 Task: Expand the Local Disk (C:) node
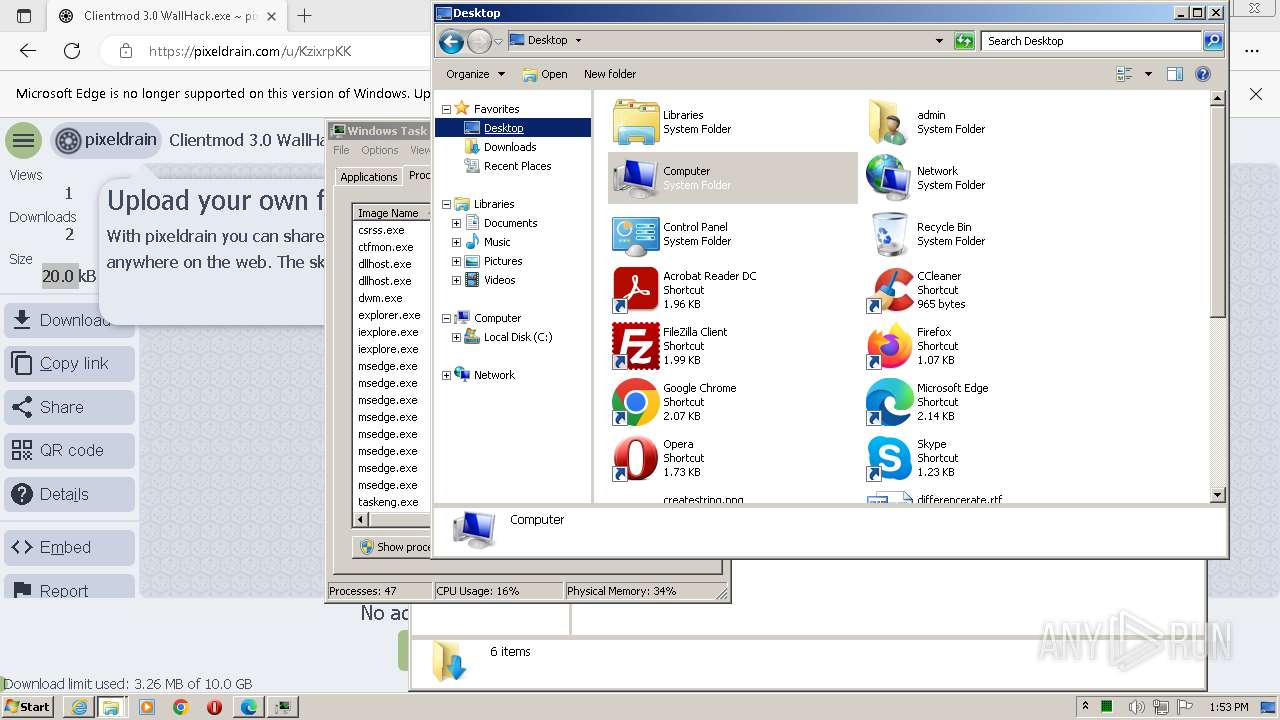457,337
